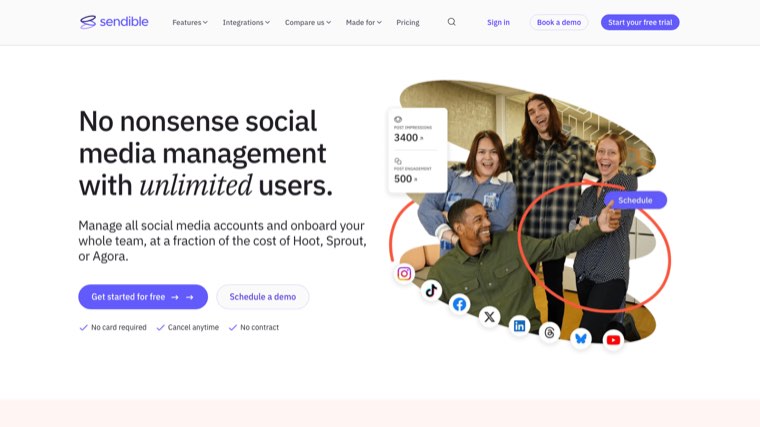Click the LinkedIn icon
This screenshot has width=760, height=427.
[519, 326]
